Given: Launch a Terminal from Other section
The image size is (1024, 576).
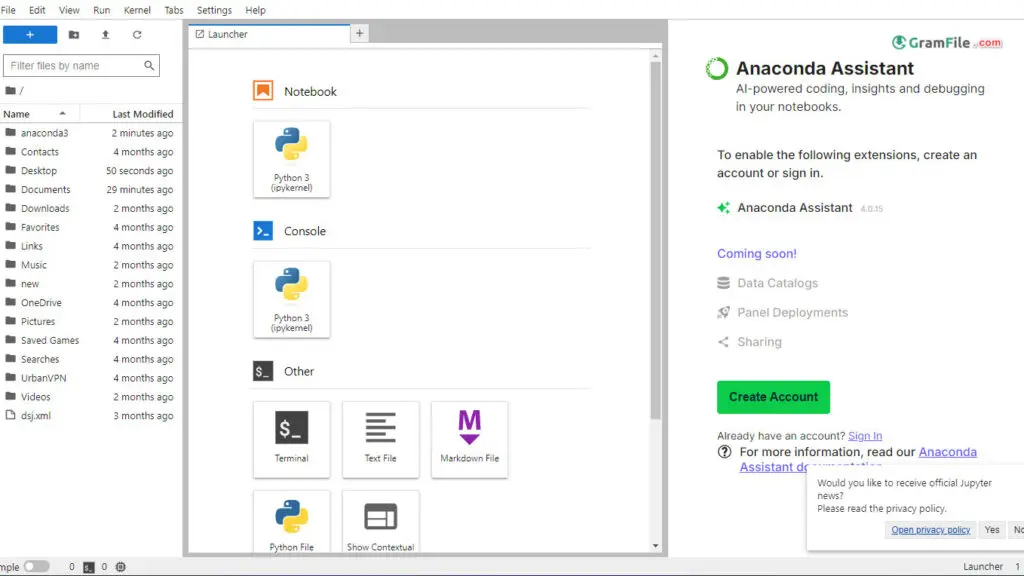Looking at the screenshot, I should (x=291, y=439).
